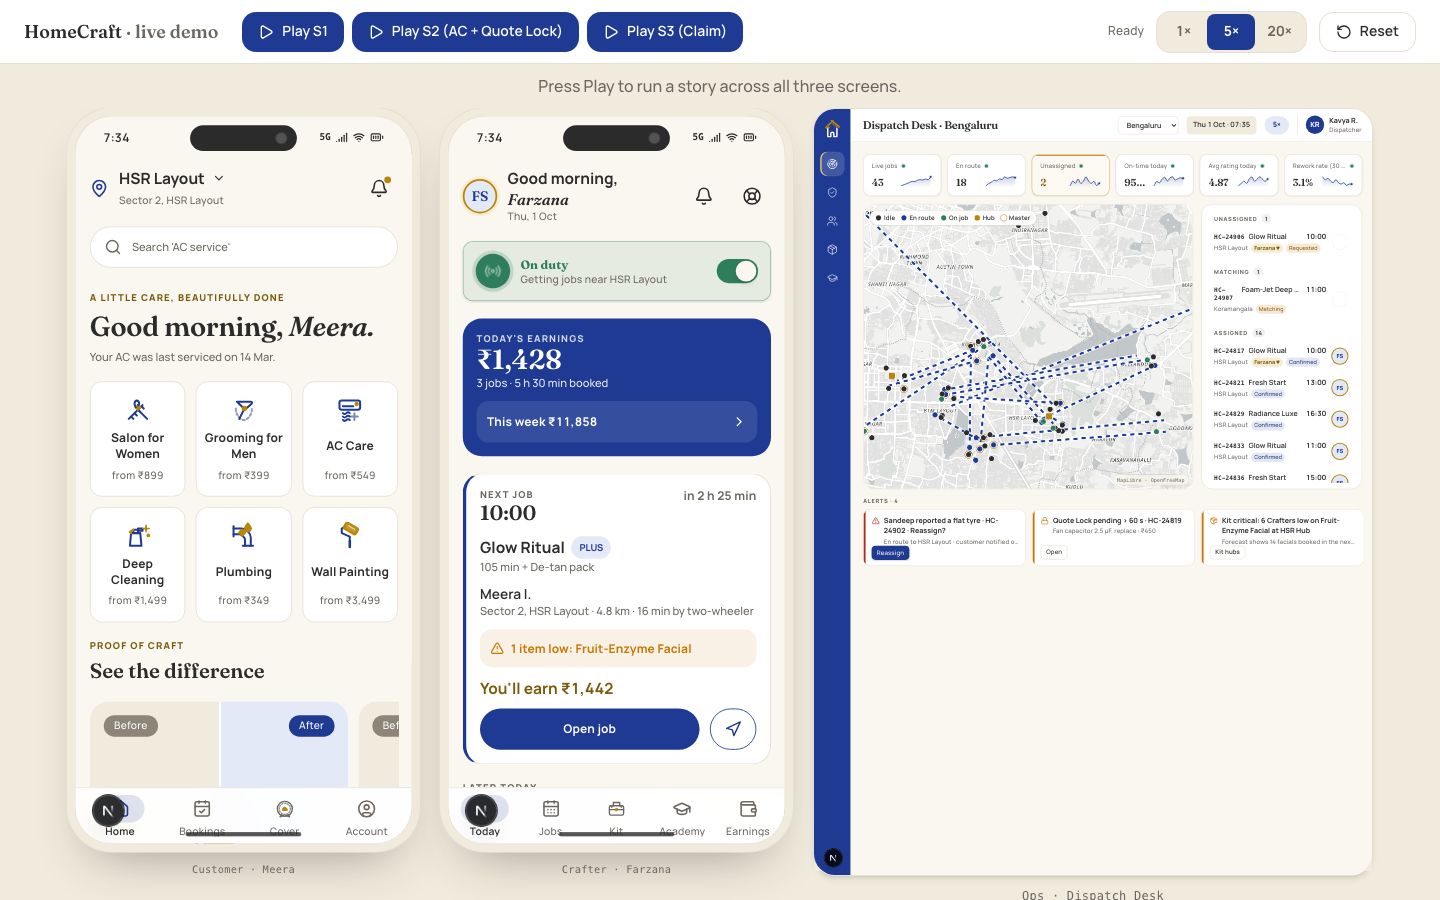Screen dimensions: 1440x900
Task: Open the support lifebuoy icon in crafter app
Action: point(752,196)
